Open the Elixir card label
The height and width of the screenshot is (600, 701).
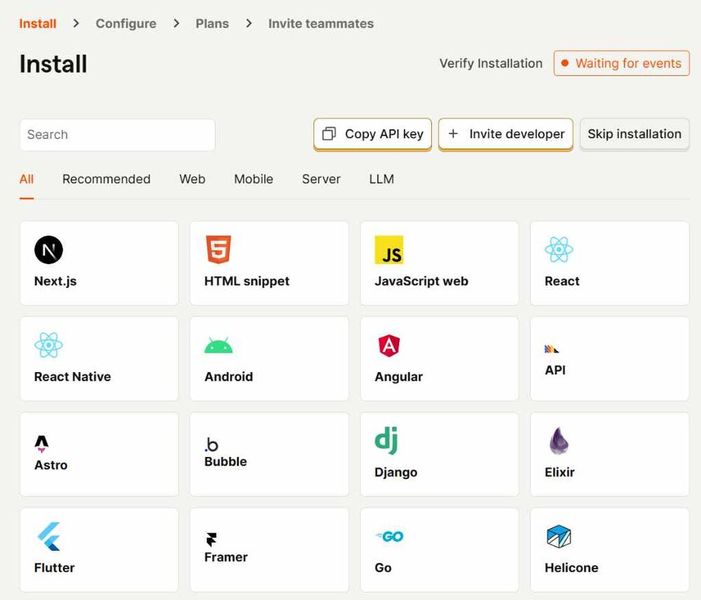(559, 473)
